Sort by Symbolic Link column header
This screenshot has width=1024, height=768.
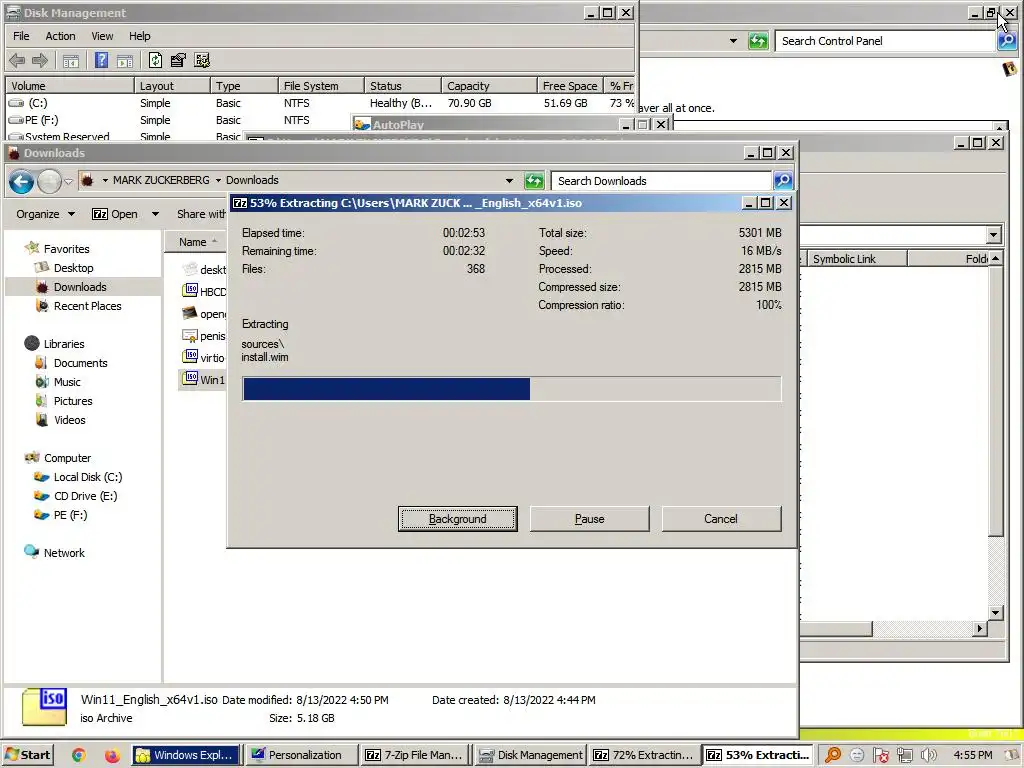(857, 259)
